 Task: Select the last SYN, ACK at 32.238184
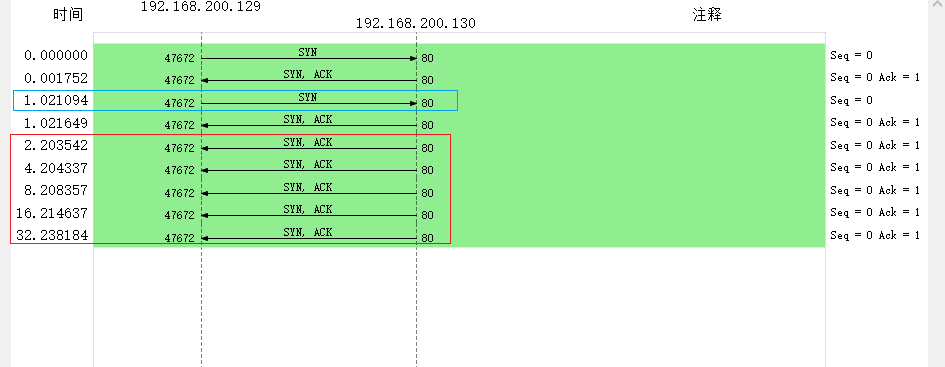[459, 235]
